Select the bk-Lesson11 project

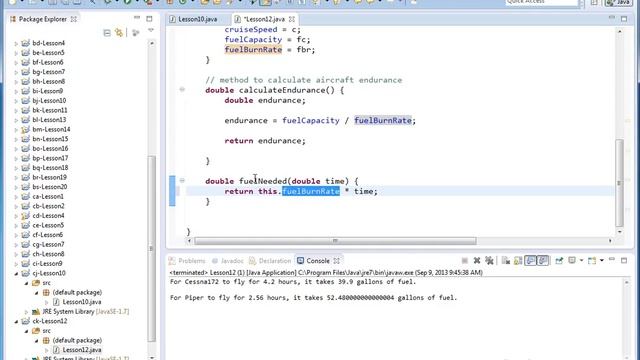[50, 110]
